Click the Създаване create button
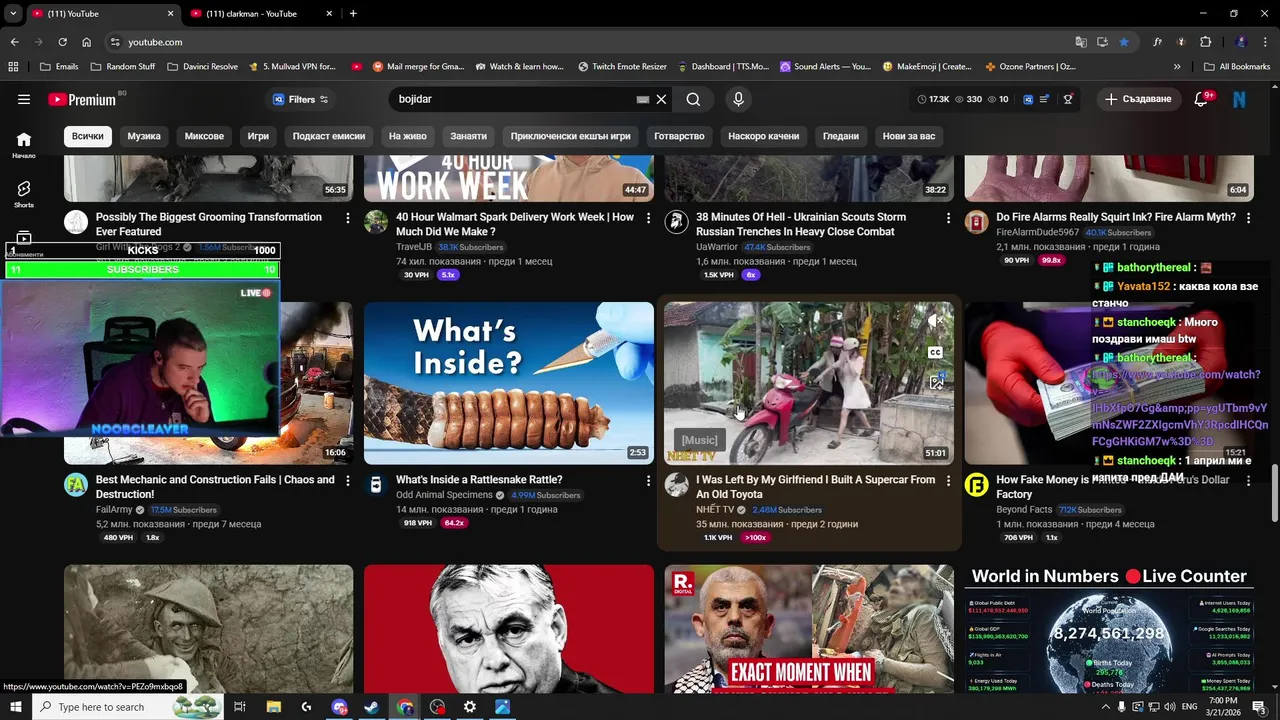The image size is (1280, 720). point(1137,99)
